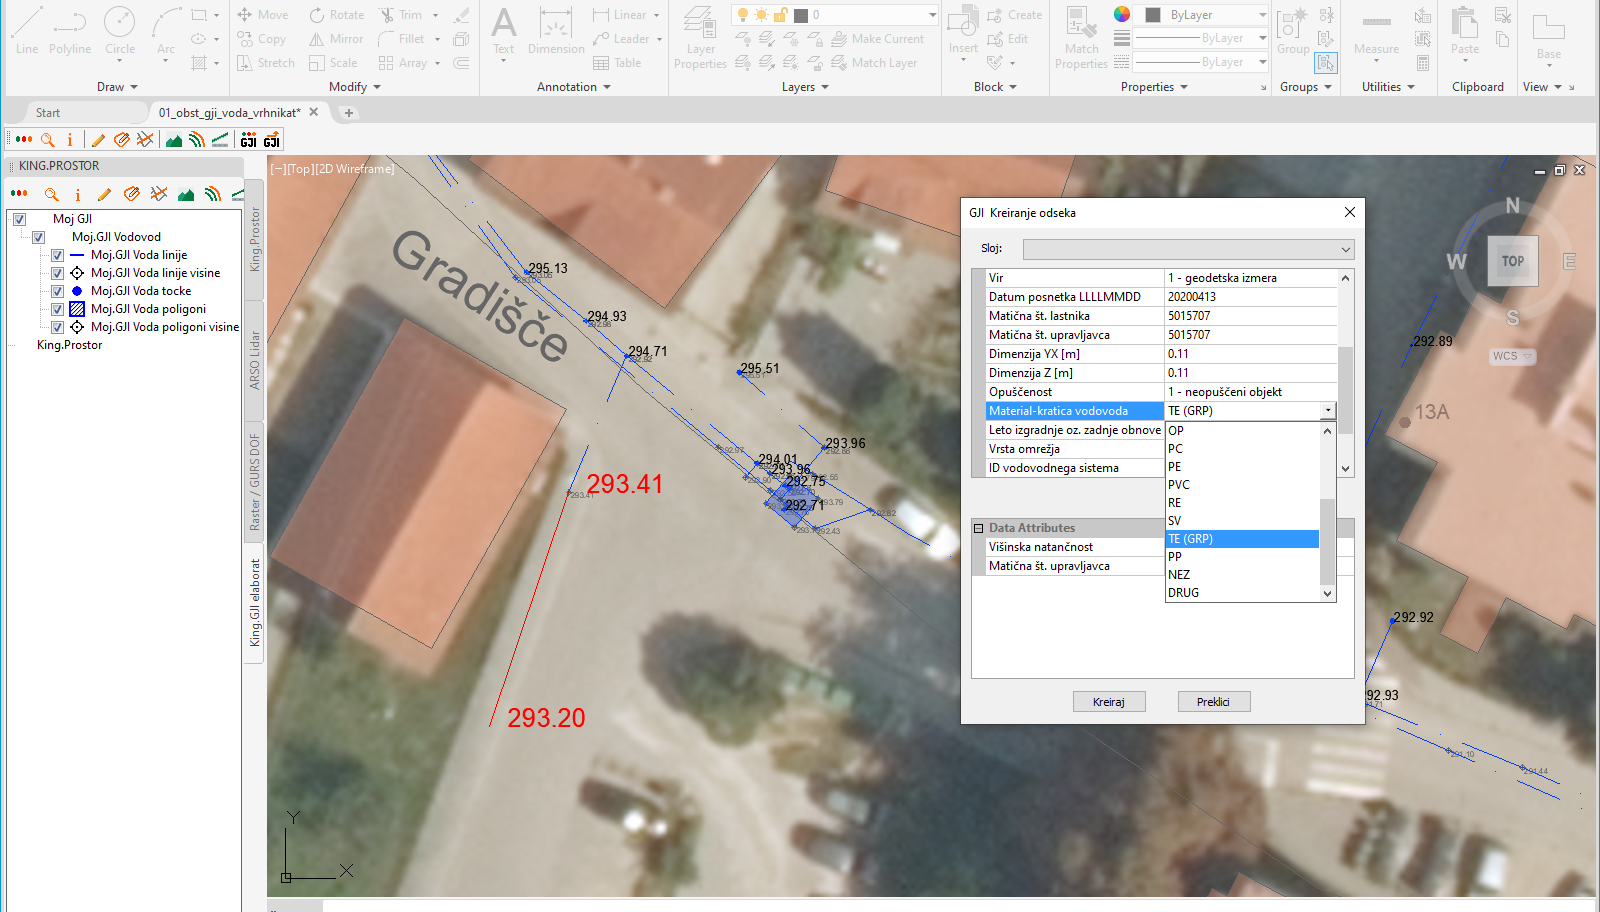
Task: Select the Dimension annotation tool
Action: coord(556,32)
